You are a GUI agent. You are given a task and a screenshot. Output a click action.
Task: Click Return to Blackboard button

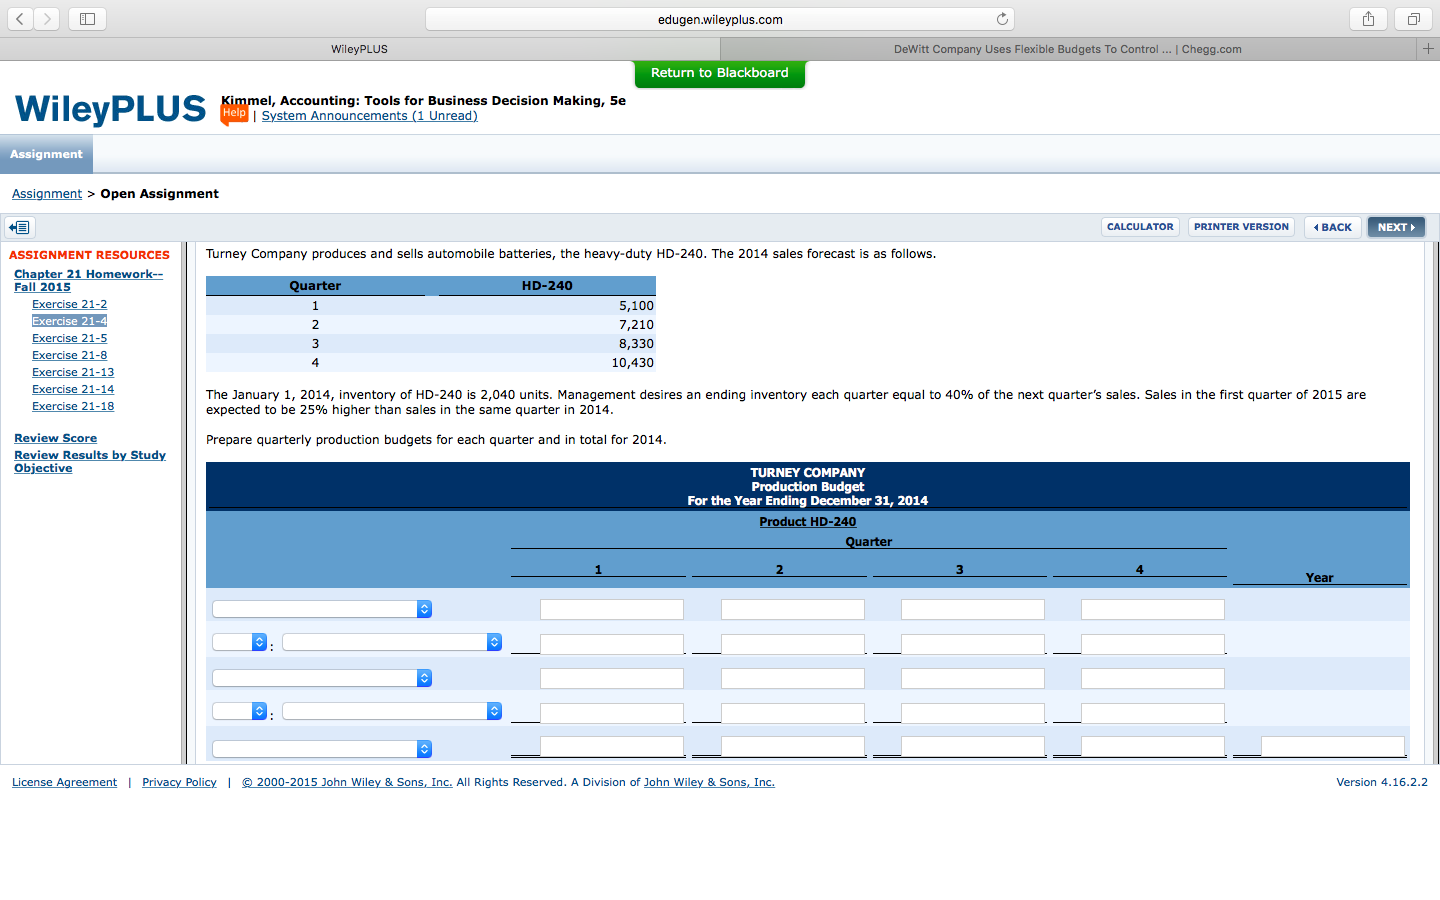point(720,73)
